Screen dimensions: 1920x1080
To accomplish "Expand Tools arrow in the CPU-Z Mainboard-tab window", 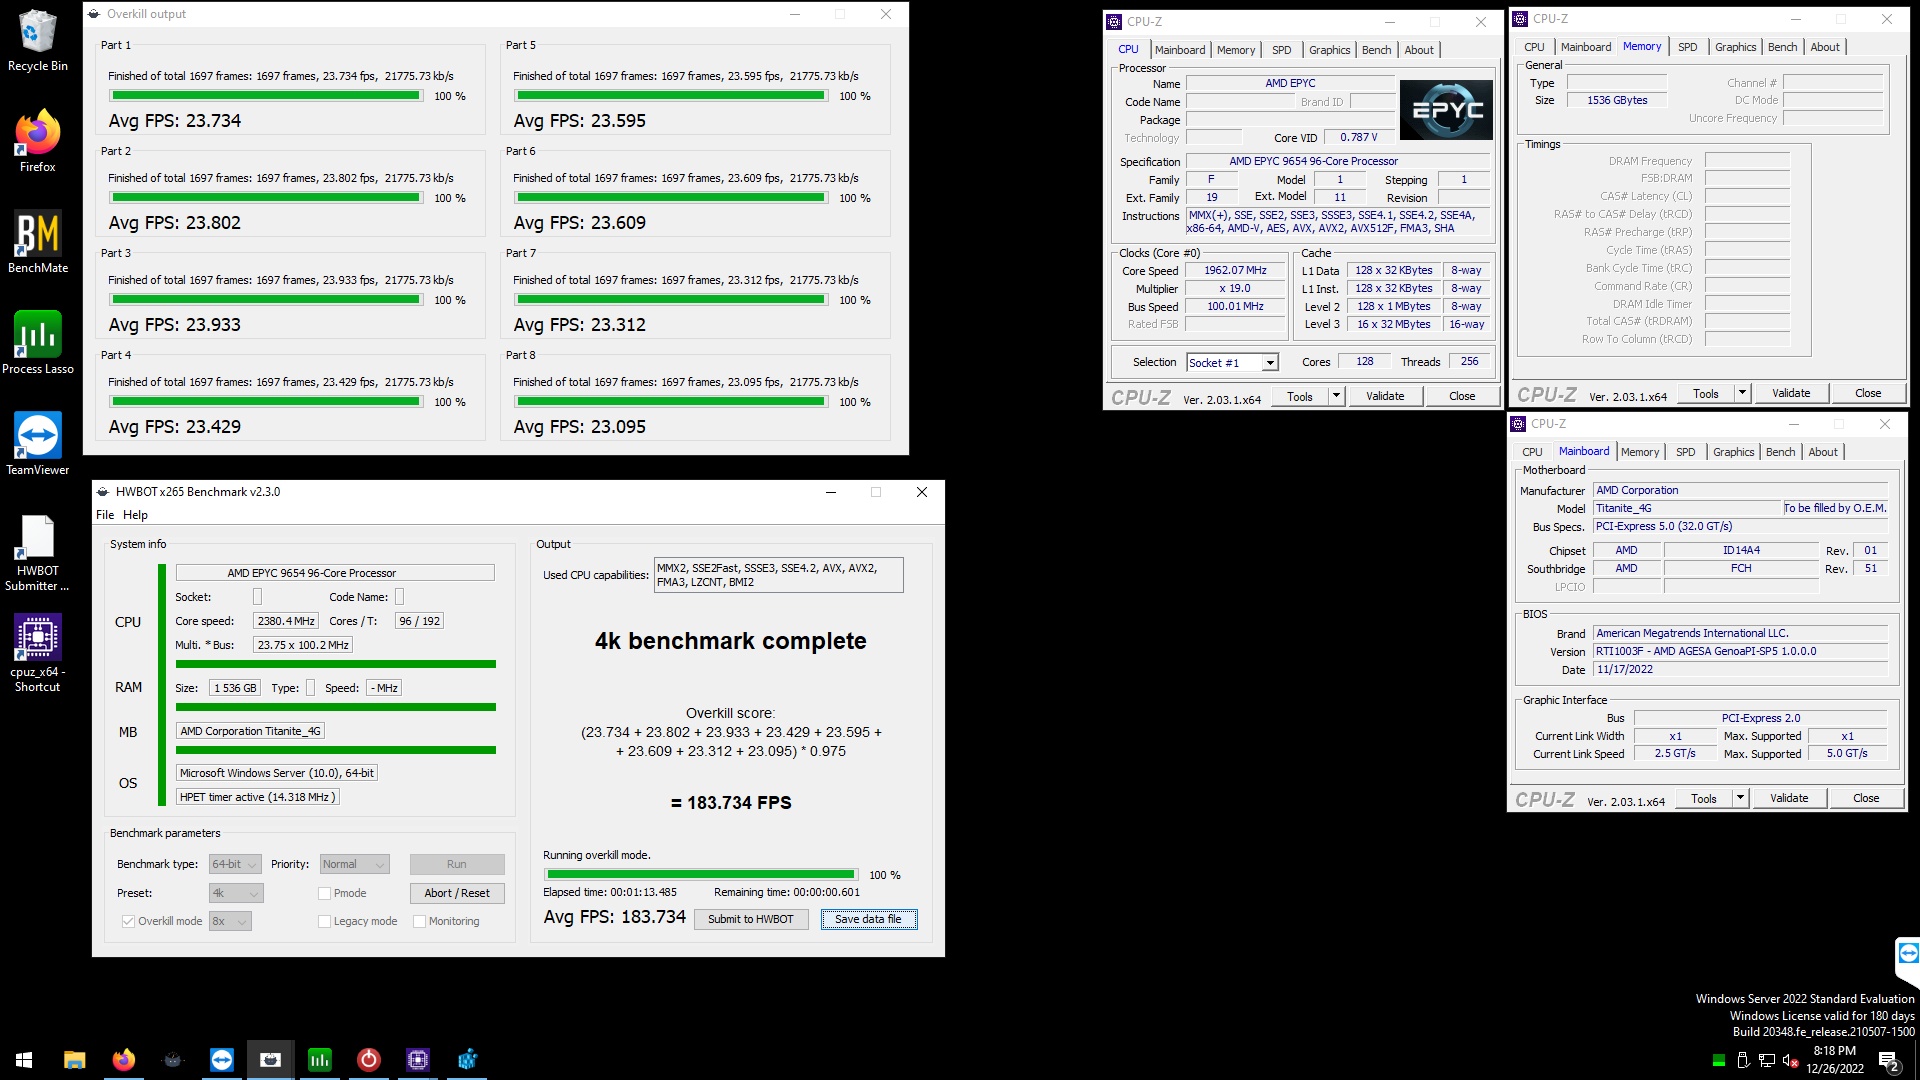I will click(1740, 798).
